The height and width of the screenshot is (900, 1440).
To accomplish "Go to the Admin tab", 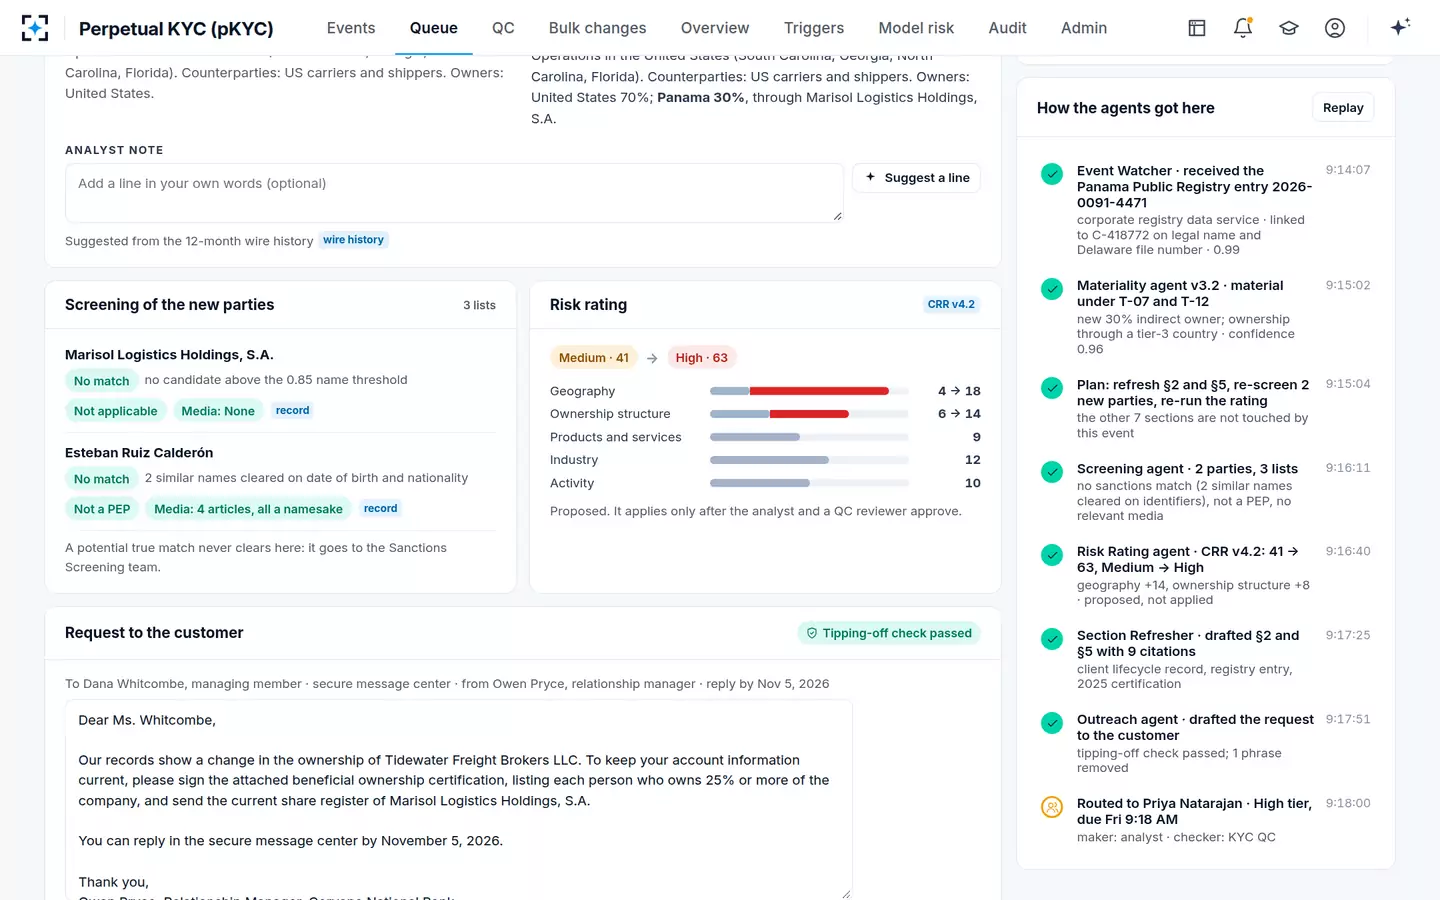I will pos(1084,28).
